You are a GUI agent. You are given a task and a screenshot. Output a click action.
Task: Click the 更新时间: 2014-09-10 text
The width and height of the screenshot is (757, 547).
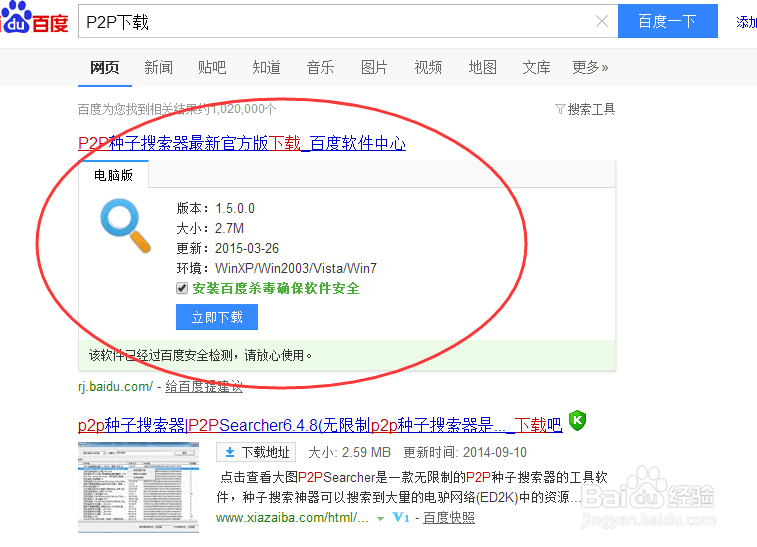point(465,452)
